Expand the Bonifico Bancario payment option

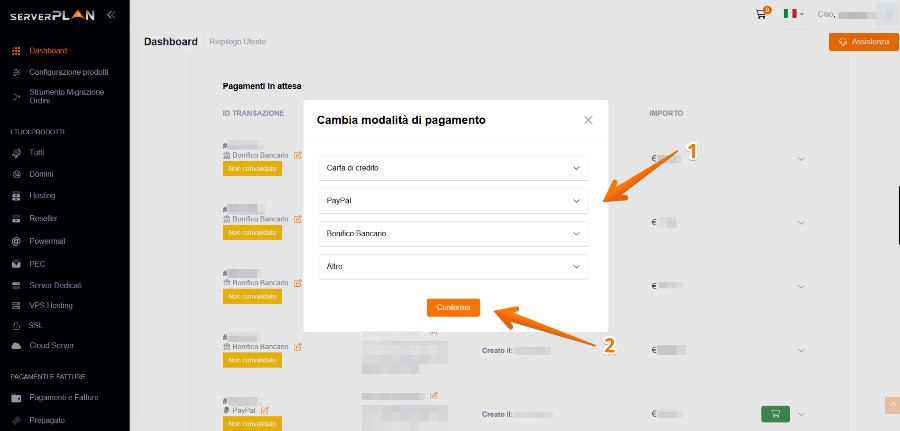453,234
